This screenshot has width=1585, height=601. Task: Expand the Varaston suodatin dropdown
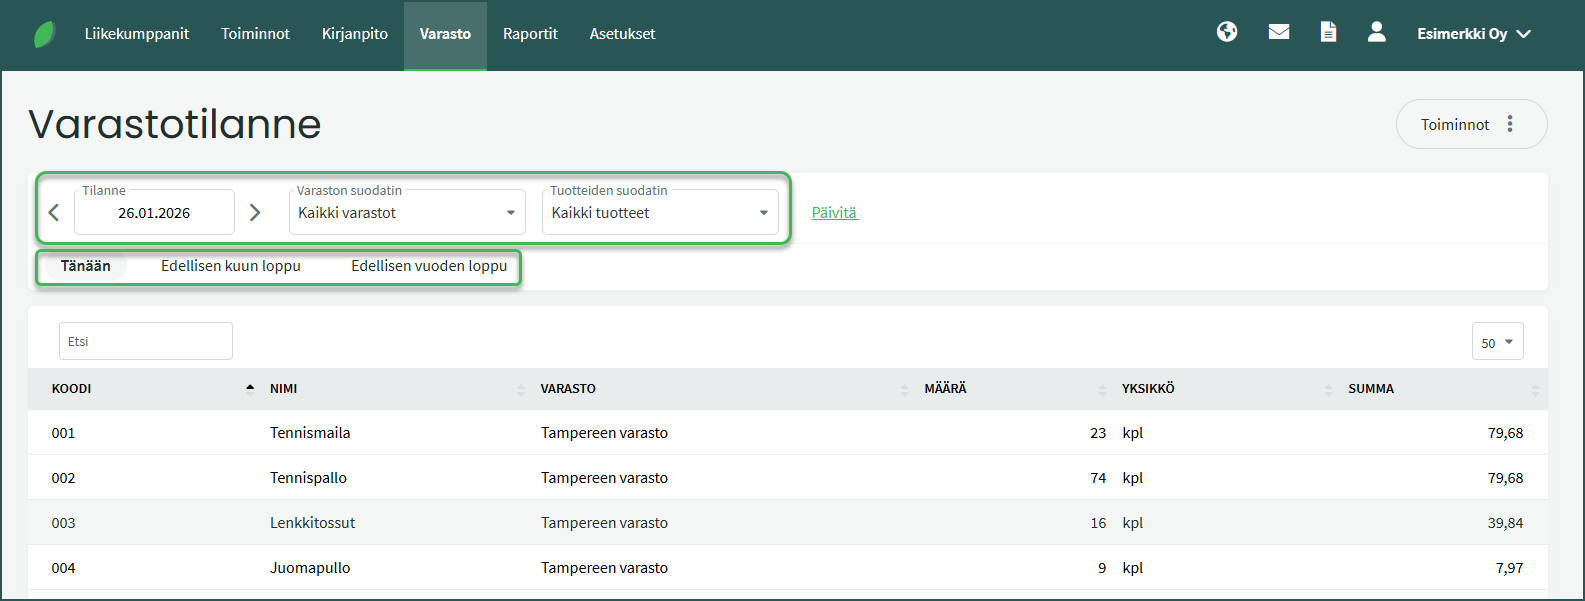[x=407, y=213]
